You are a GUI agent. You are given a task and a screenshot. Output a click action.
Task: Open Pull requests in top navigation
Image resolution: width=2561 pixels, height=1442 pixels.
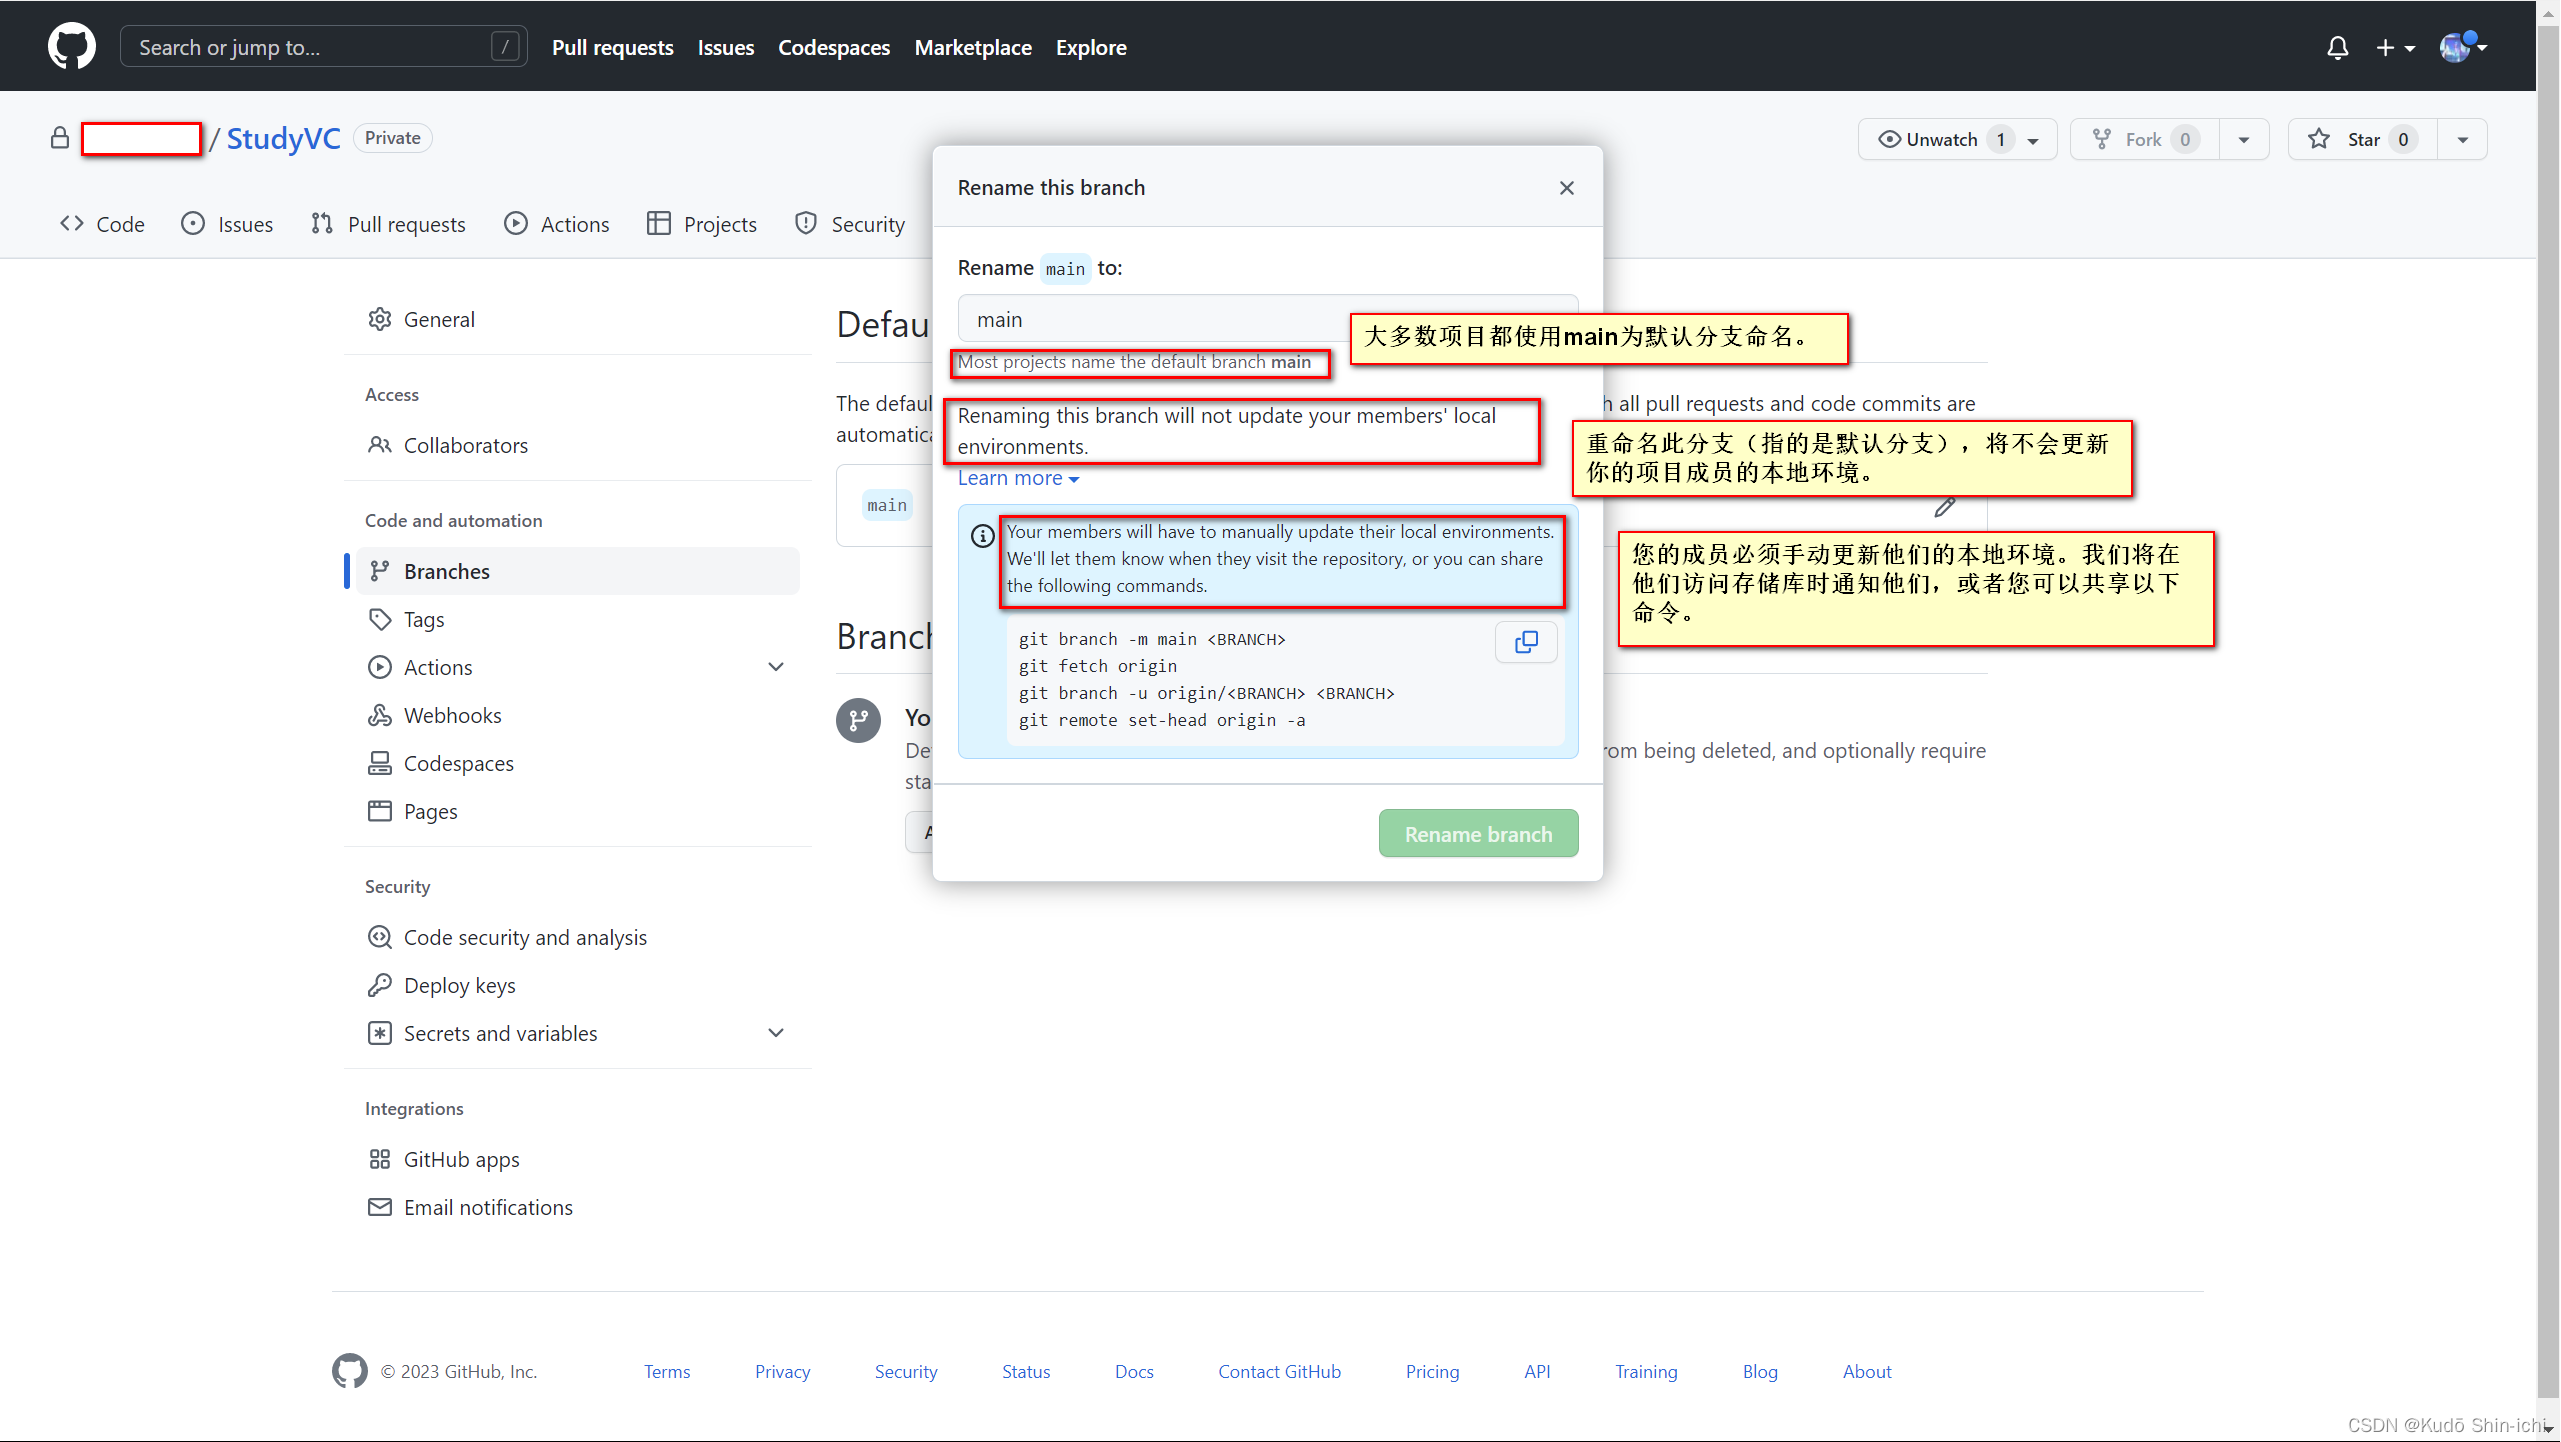click(612, 47)
